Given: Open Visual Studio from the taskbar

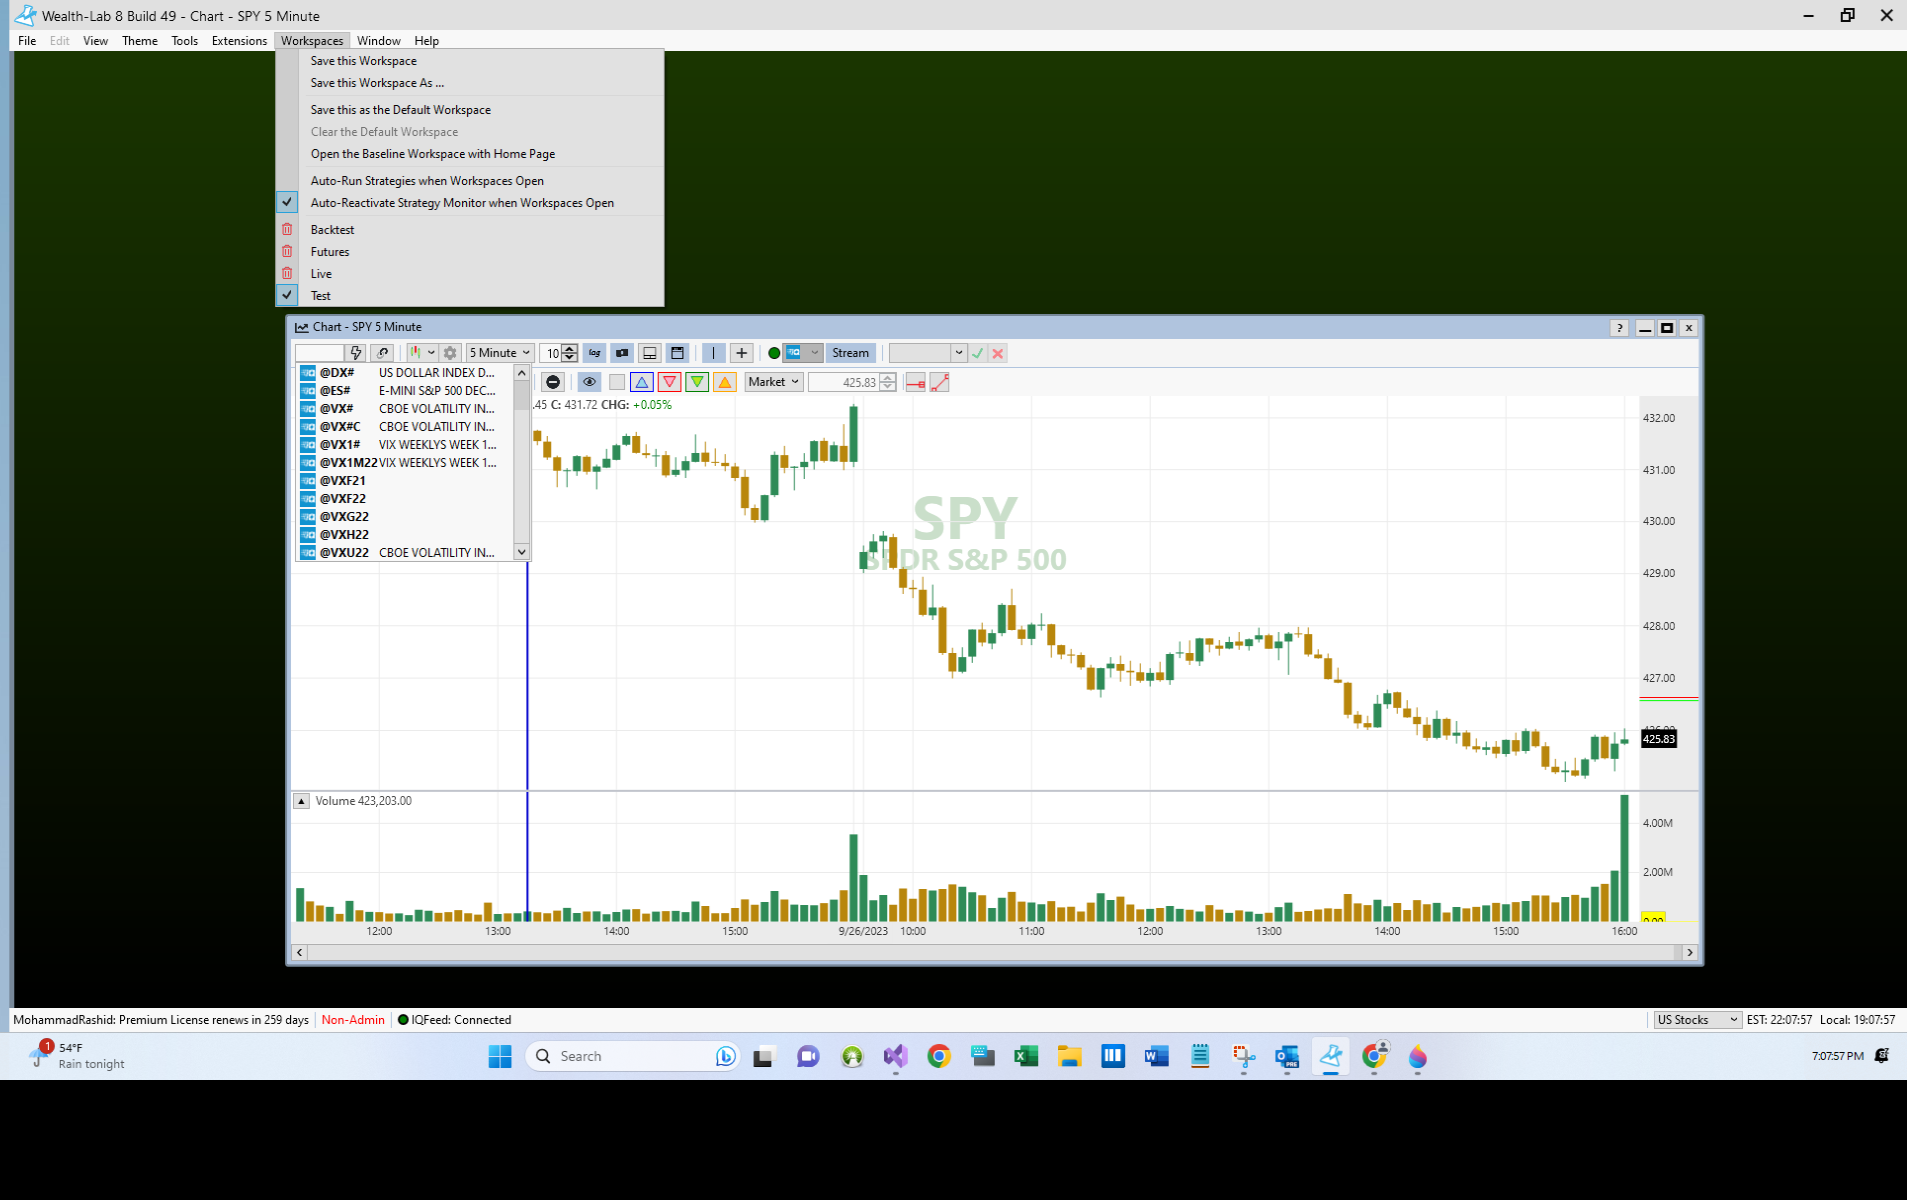Looking at the screenshot, I should coord(895,1056).
